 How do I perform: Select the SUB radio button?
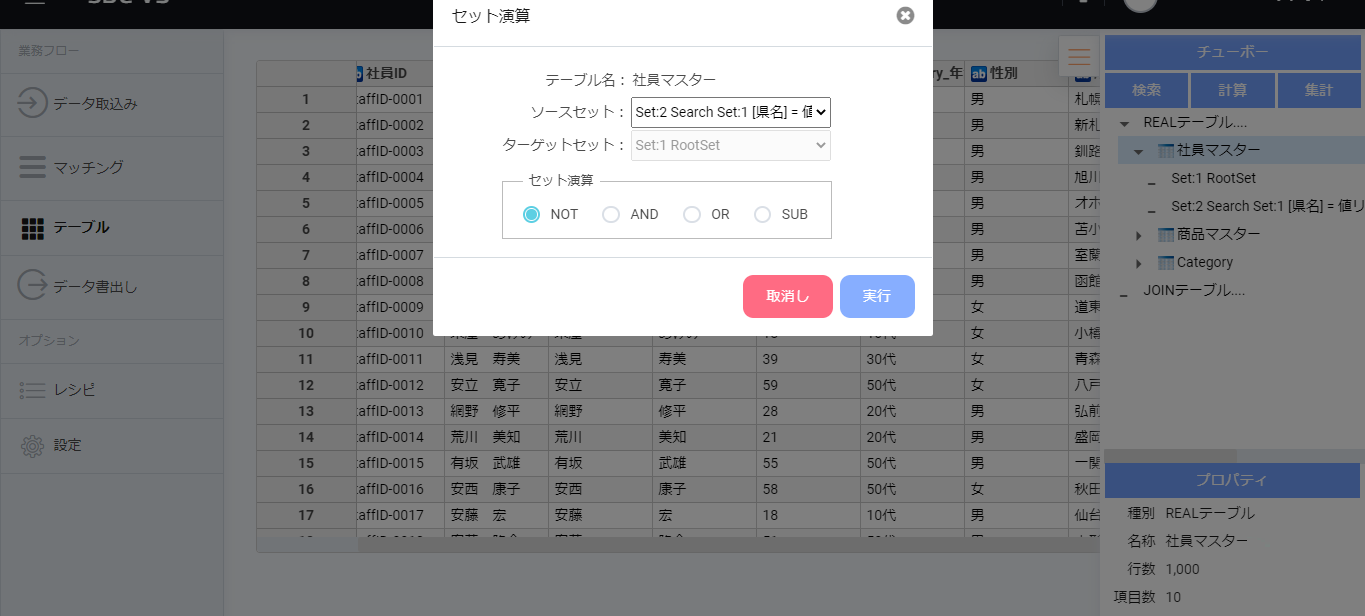click(x=763, y=214)
